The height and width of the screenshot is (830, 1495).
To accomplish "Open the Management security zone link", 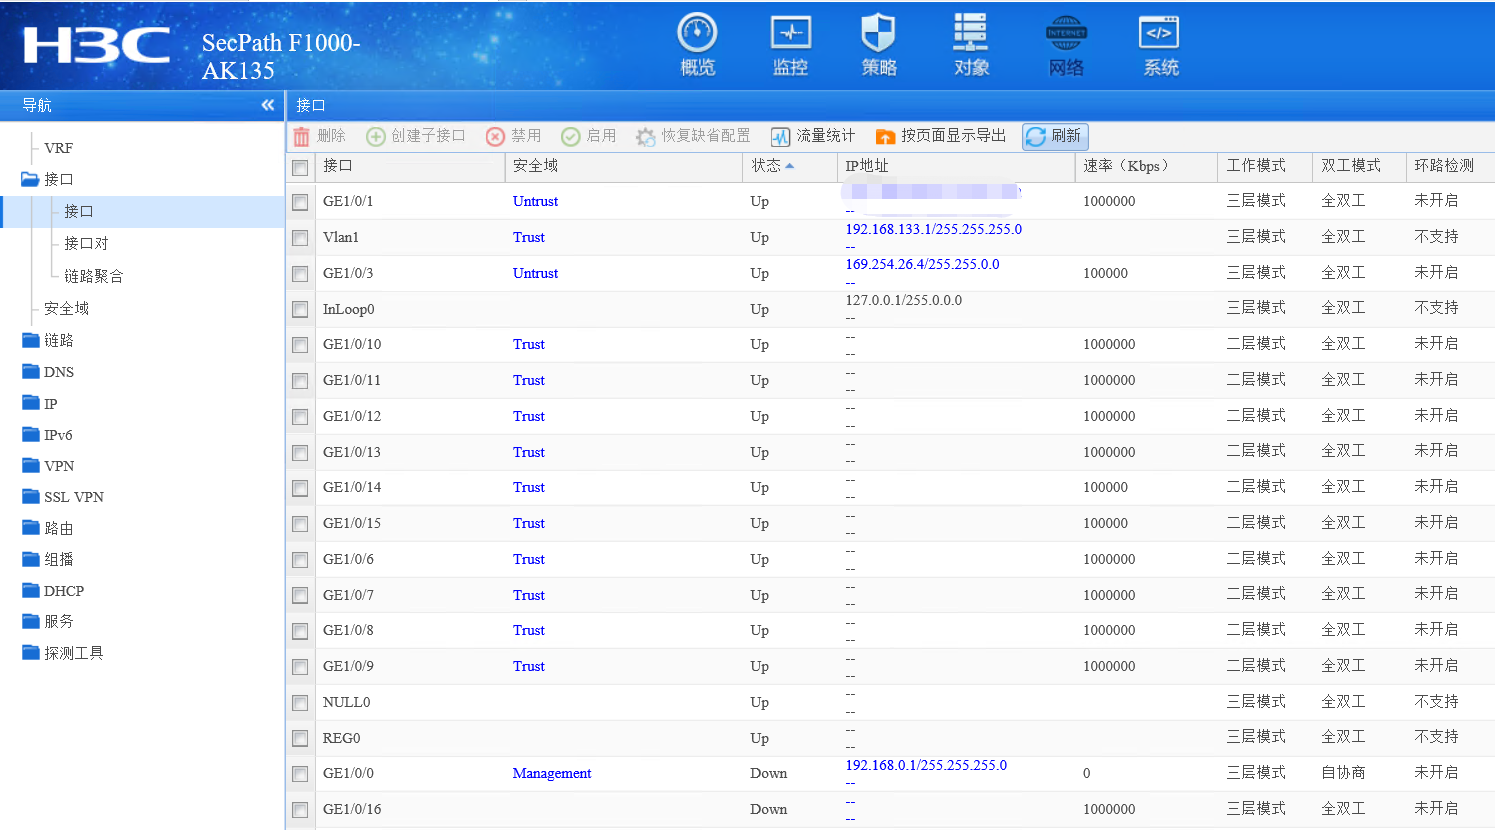I will (551, 773).
